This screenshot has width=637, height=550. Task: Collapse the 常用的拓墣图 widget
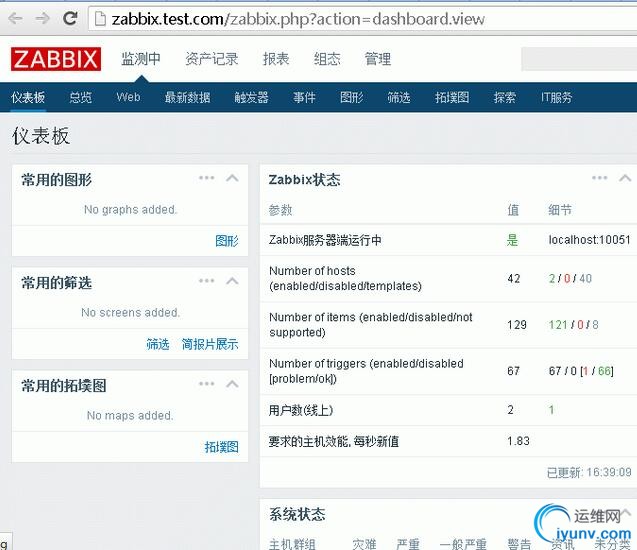(232, 384)
